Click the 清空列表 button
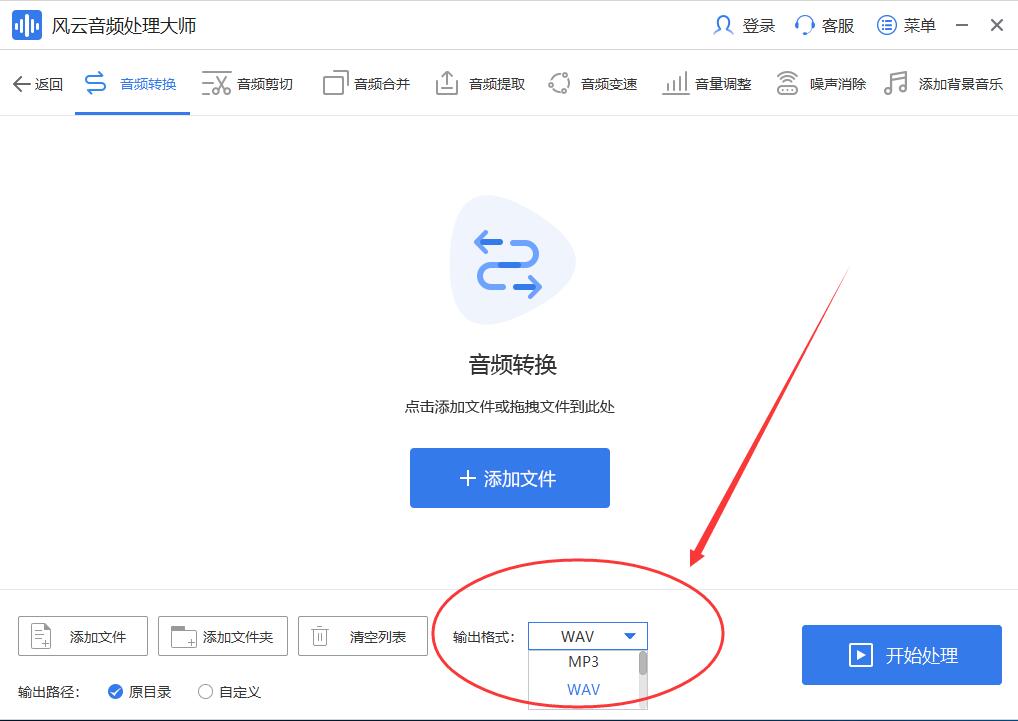Viewport: 1018px width, 721px height. (363, 636)
